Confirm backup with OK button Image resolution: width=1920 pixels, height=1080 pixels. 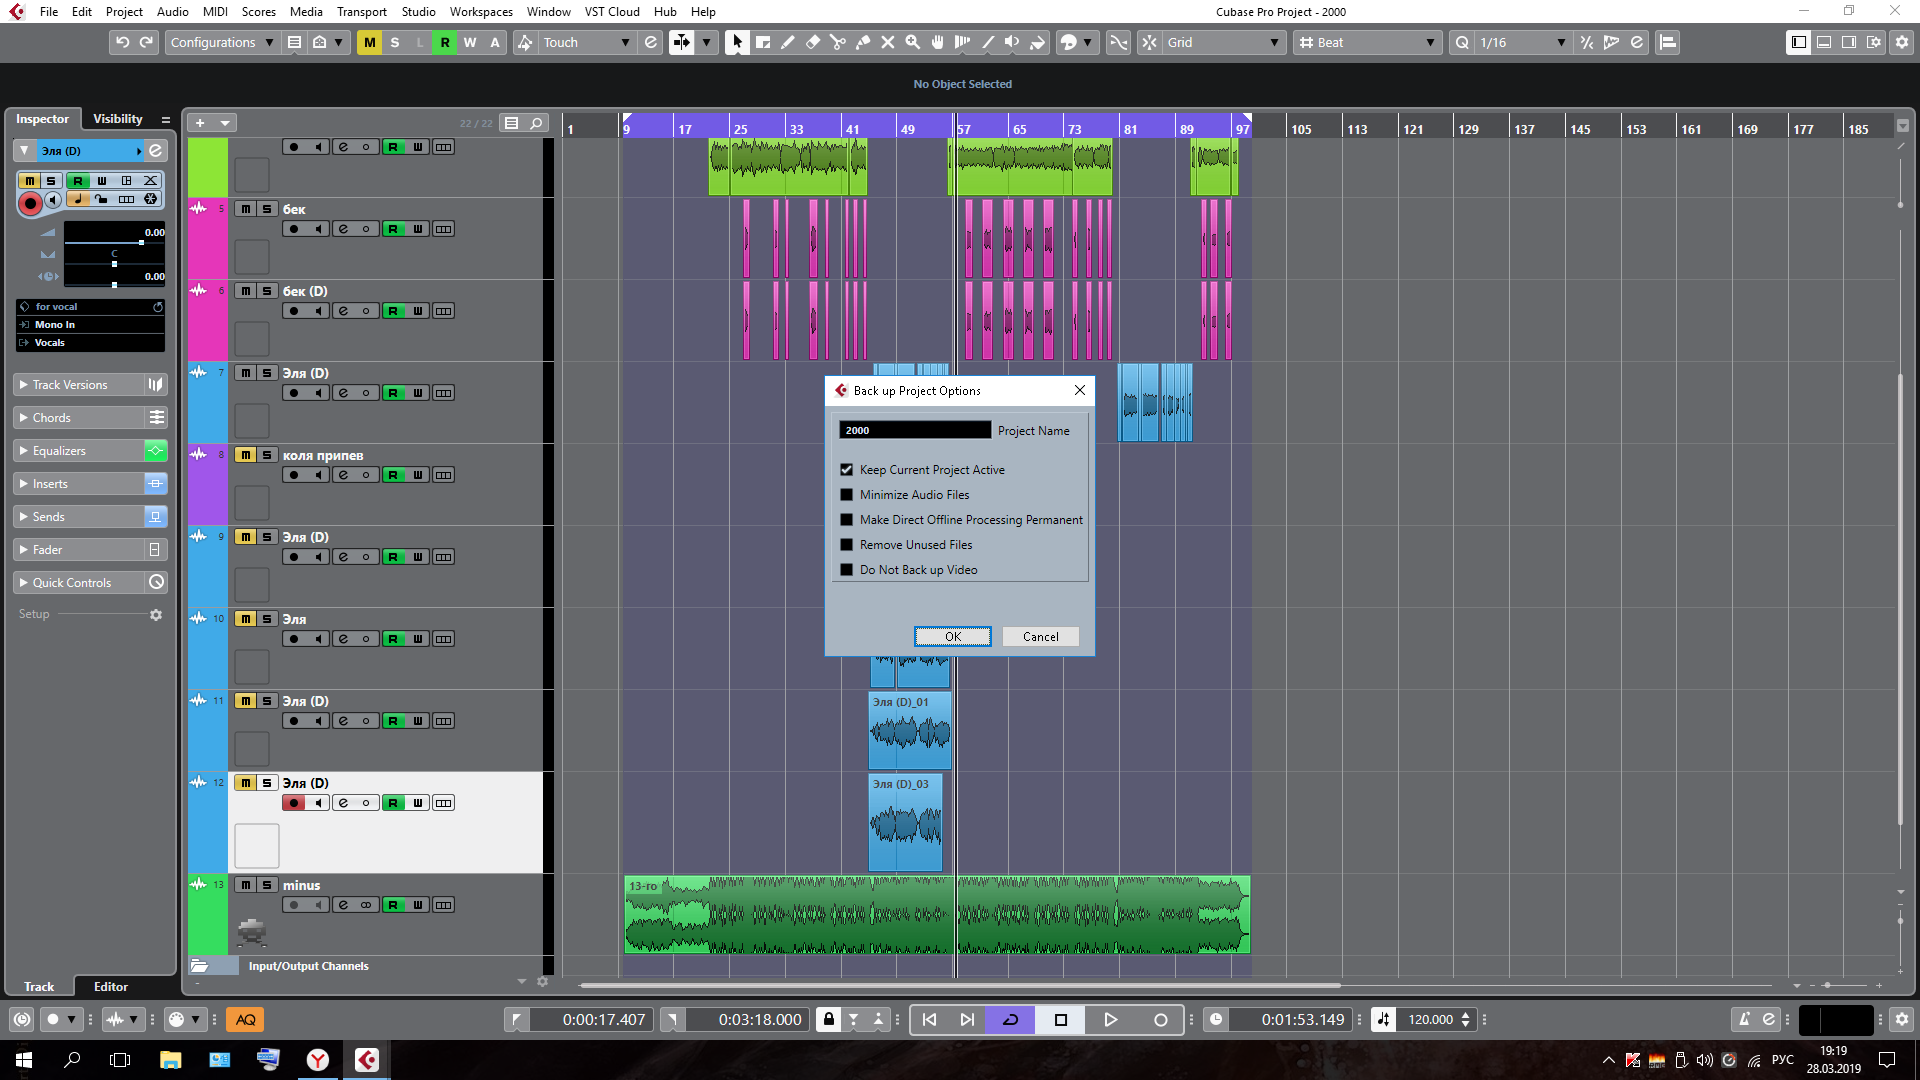click(952, 637)
